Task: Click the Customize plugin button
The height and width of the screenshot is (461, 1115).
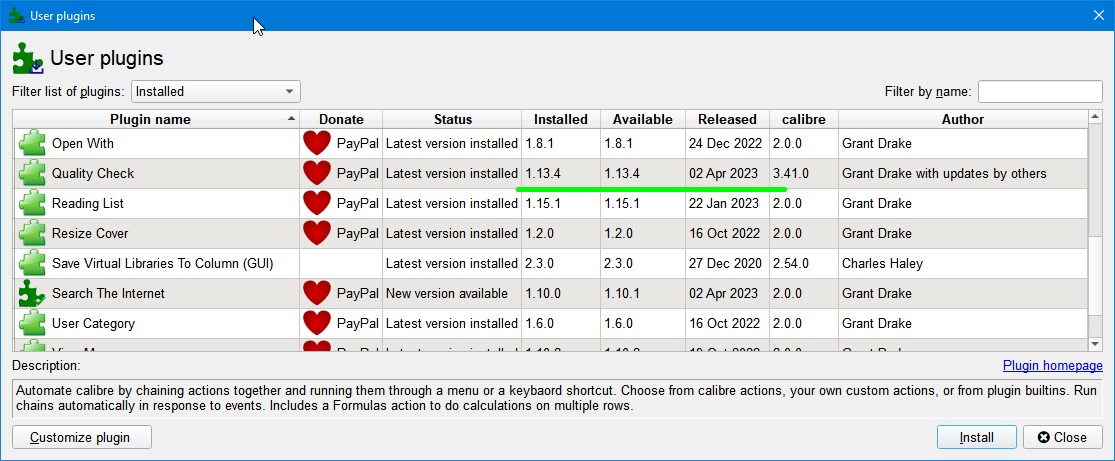Action: (x=82, y=437)
